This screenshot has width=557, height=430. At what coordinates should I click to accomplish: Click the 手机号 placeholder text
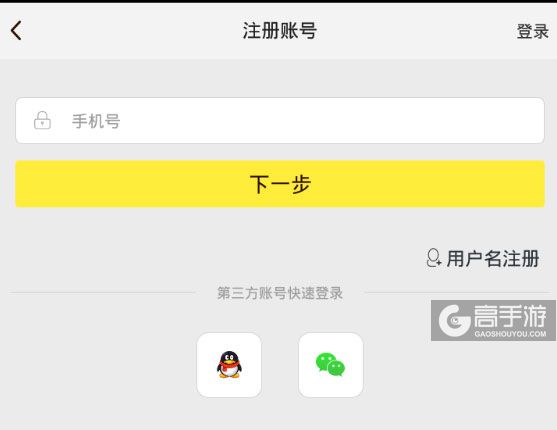[x=96, y=121]
